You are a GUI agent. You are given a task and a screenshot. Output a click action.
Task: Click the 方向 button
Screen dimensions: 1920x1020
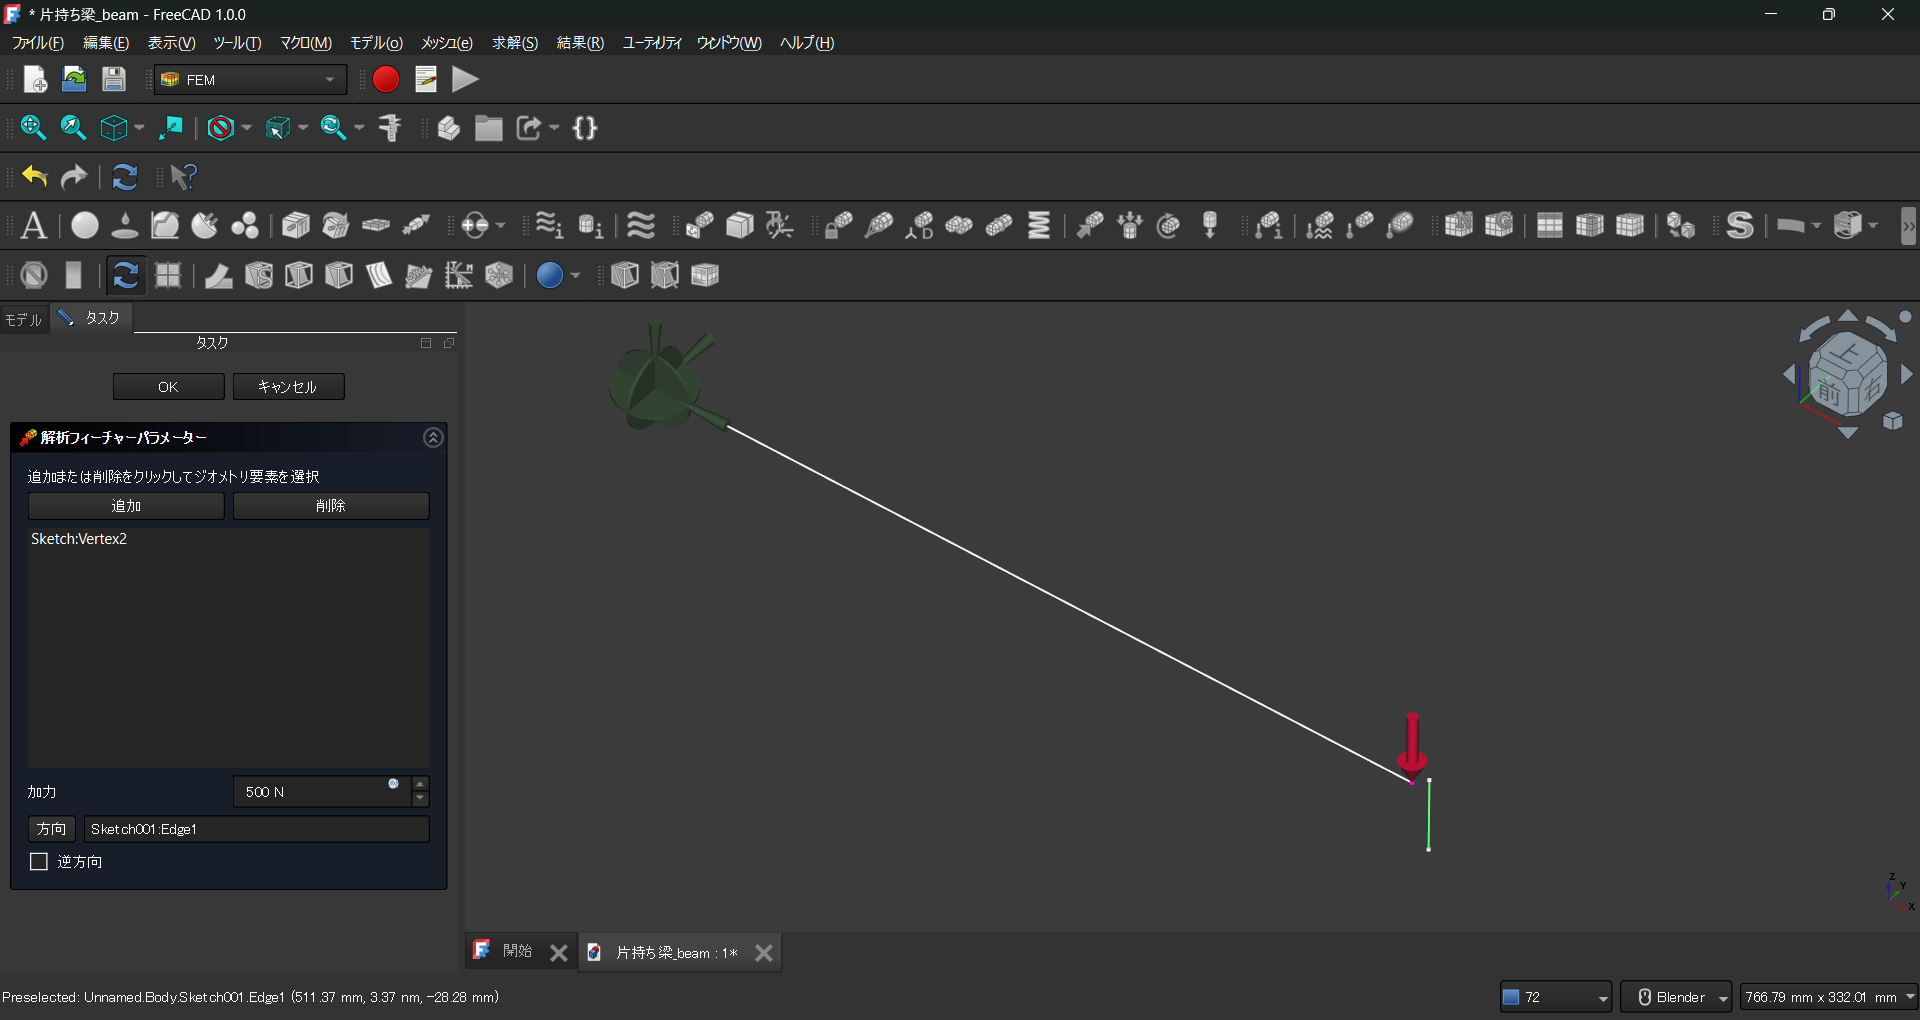click(x=51, y=829)
